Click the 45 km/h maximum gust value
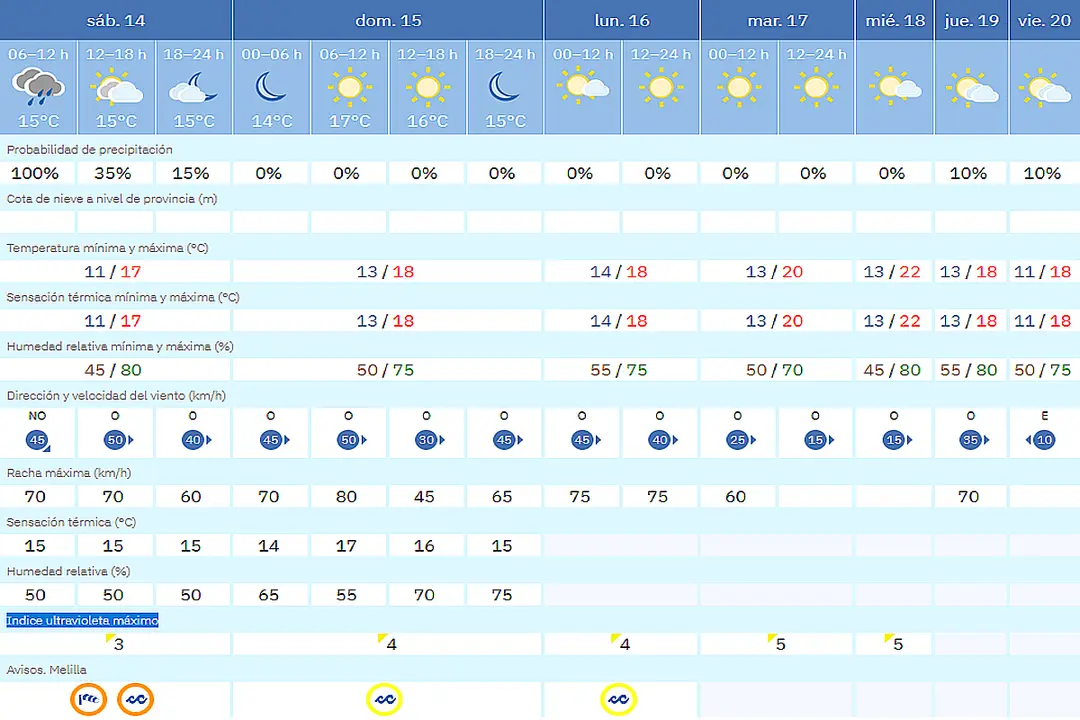1080x720 pixels. pyautogui.click(x=424, y=497)
